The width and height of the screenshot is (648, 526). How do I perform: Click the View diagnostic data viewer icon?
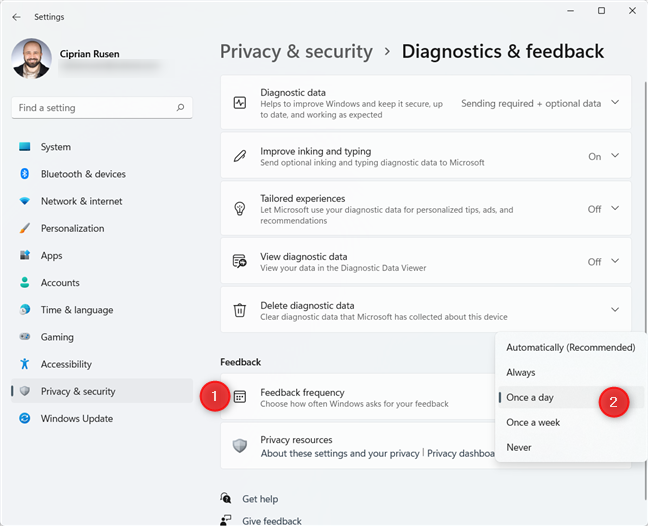[240, 261]
